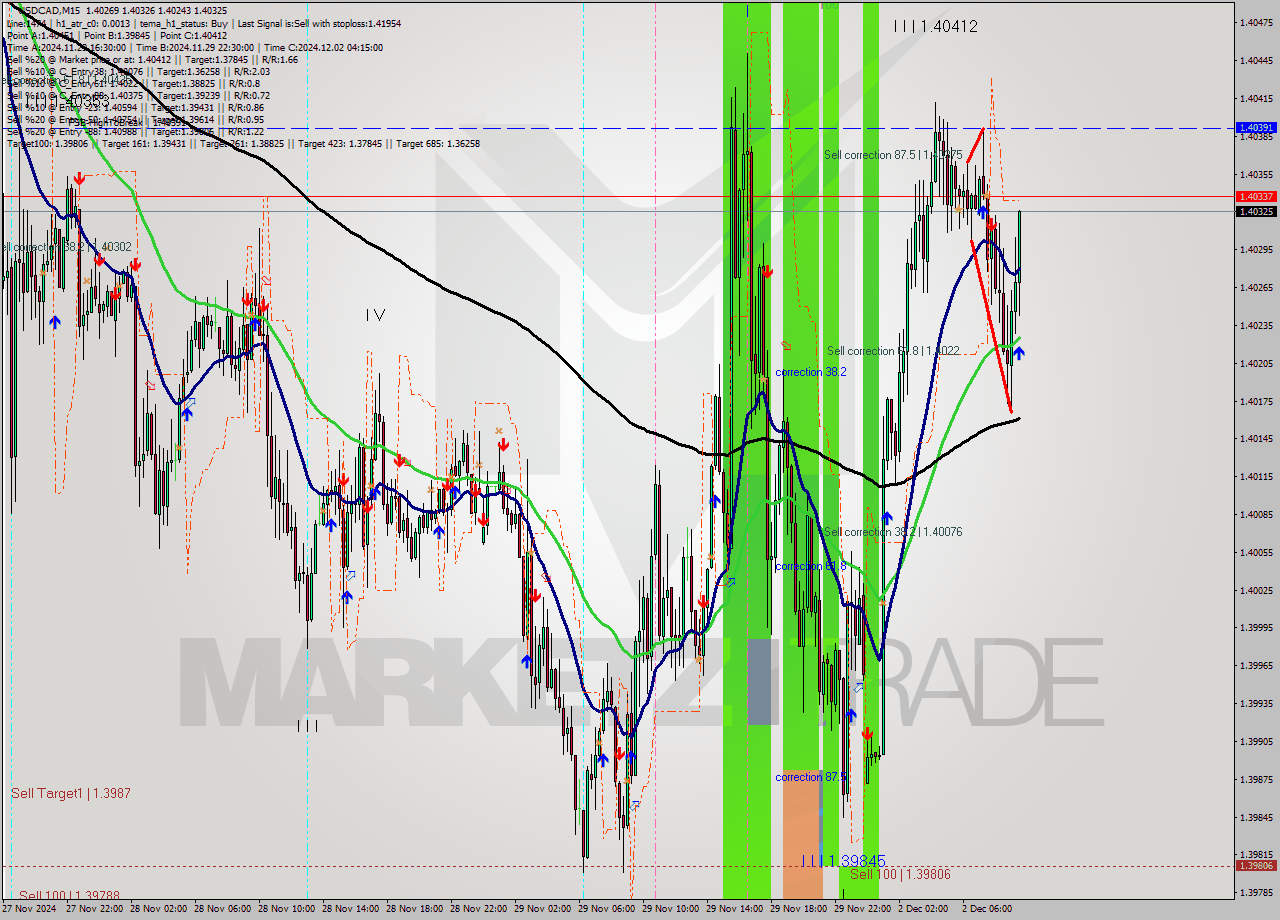This screenshot has width=1280, height=920.
Task: Click price axis value 1.39965
Action: click(1256, 665)
